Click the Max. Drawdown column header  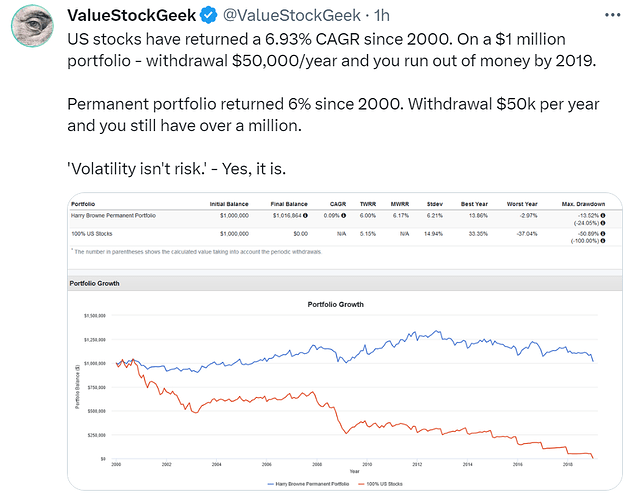pos(583,204)
